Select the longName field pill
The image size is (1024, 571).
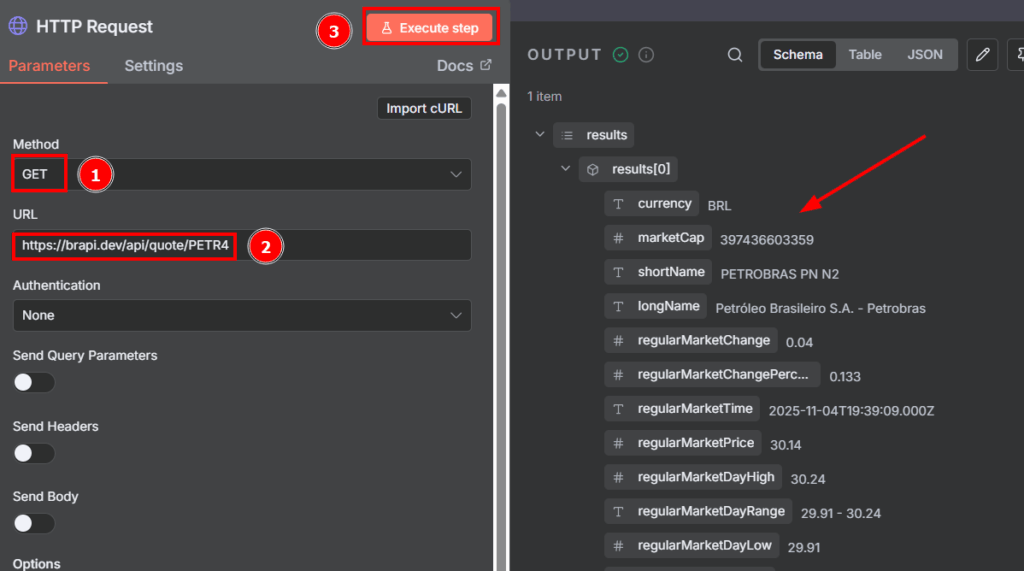point(656,306)
